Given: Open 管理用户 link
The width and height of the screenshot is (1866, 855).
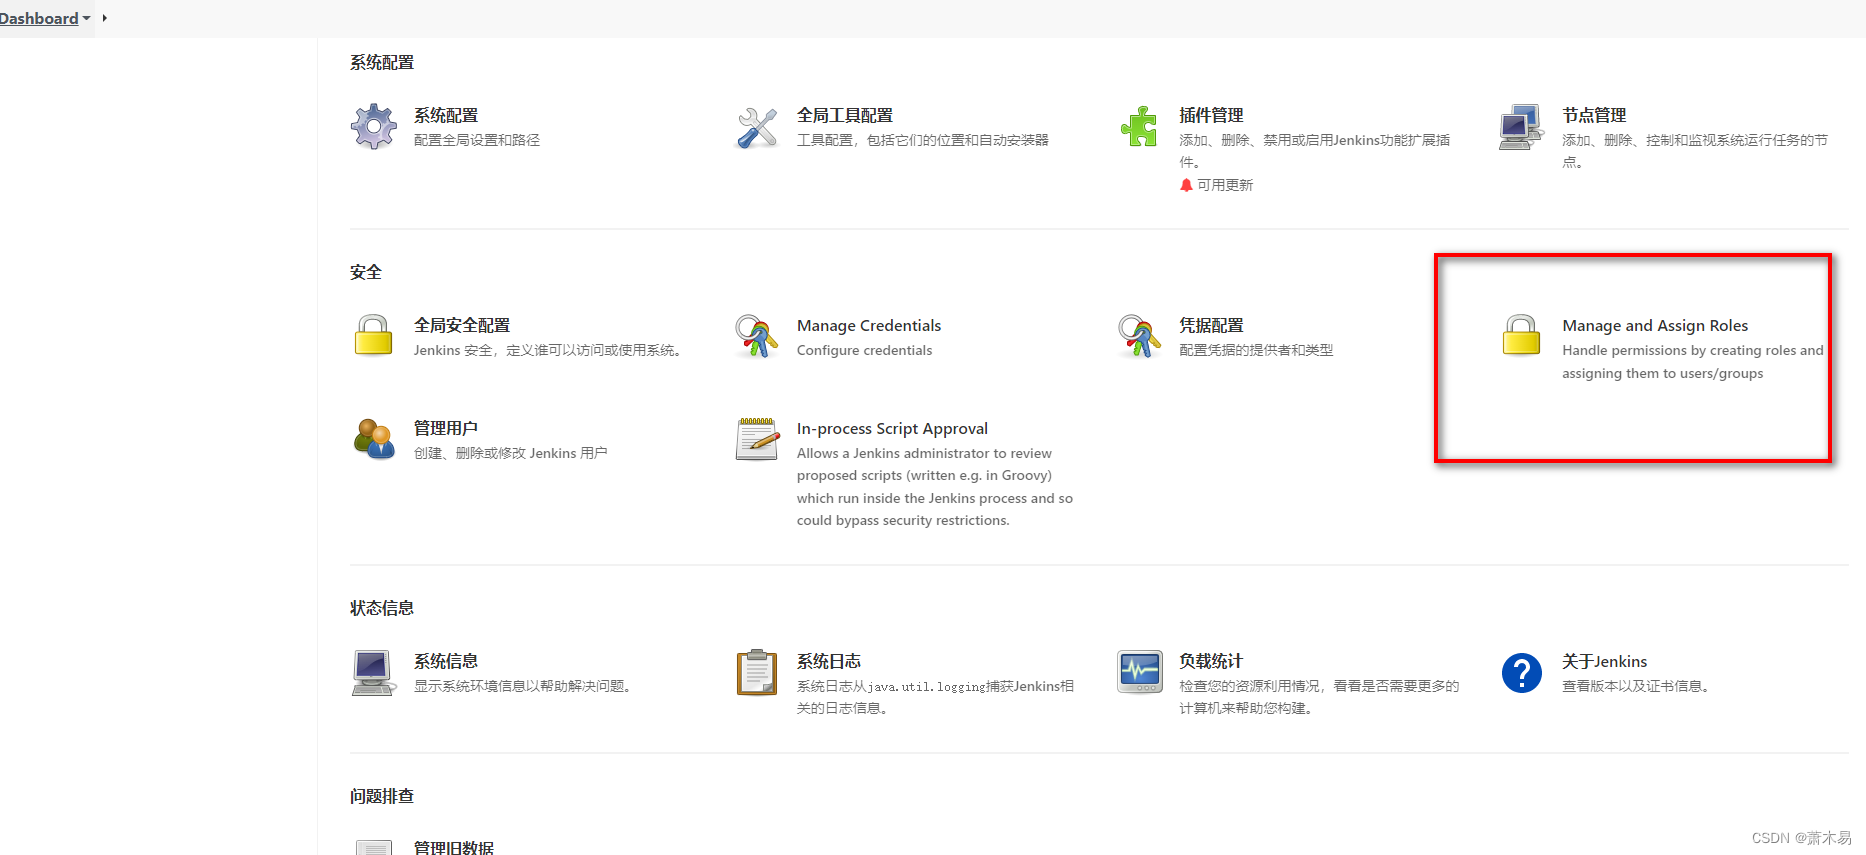Looking at the screenshot, I should click(446, 428).
